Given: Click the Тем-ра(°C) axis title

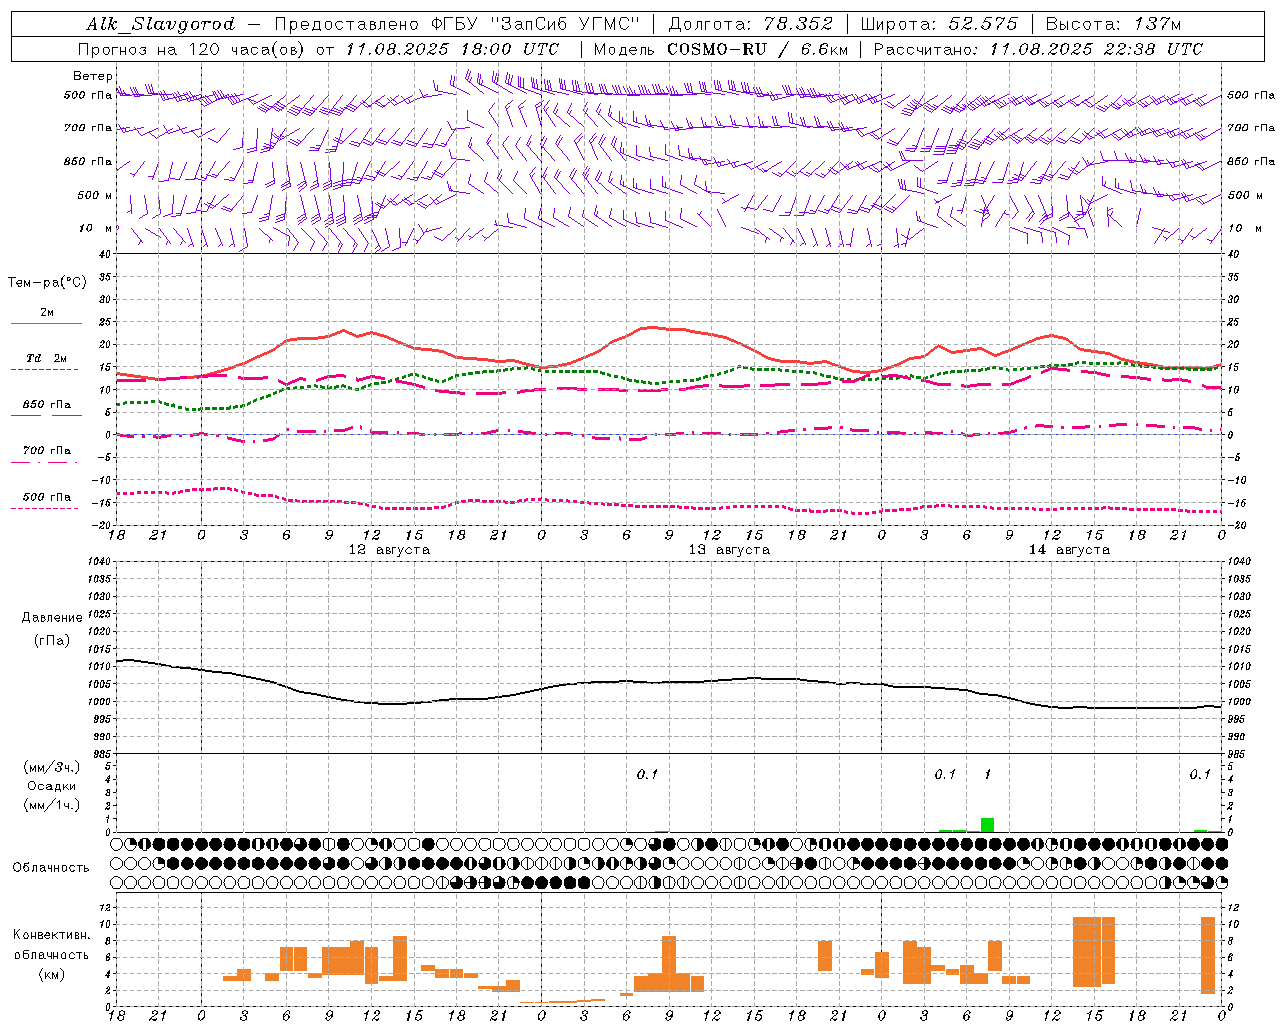Looking at the screenshot, I should click(x=47, y=283).
